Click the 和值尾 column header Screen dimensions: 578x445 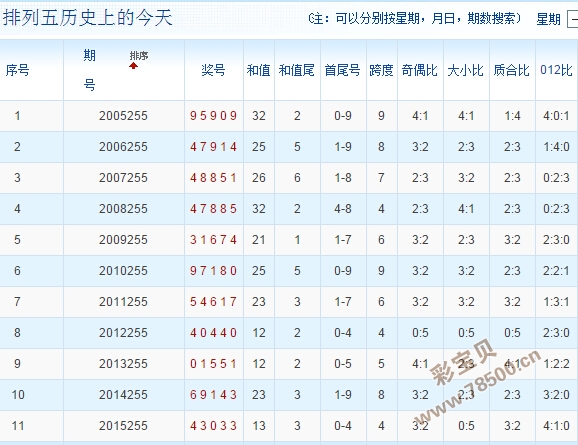pyautogui.click(x=297, y=70)
